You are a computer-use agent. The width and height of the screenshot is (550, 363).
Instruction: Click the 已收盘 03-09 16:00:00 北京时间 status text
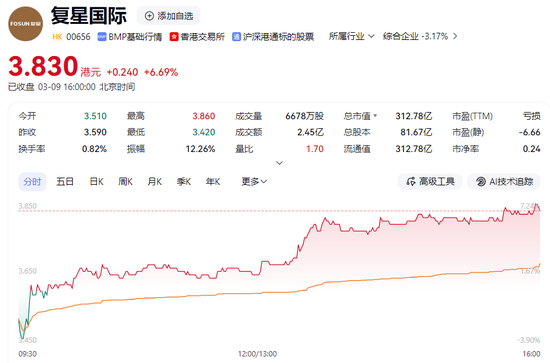pyautogui.click(x=72, y=87)
